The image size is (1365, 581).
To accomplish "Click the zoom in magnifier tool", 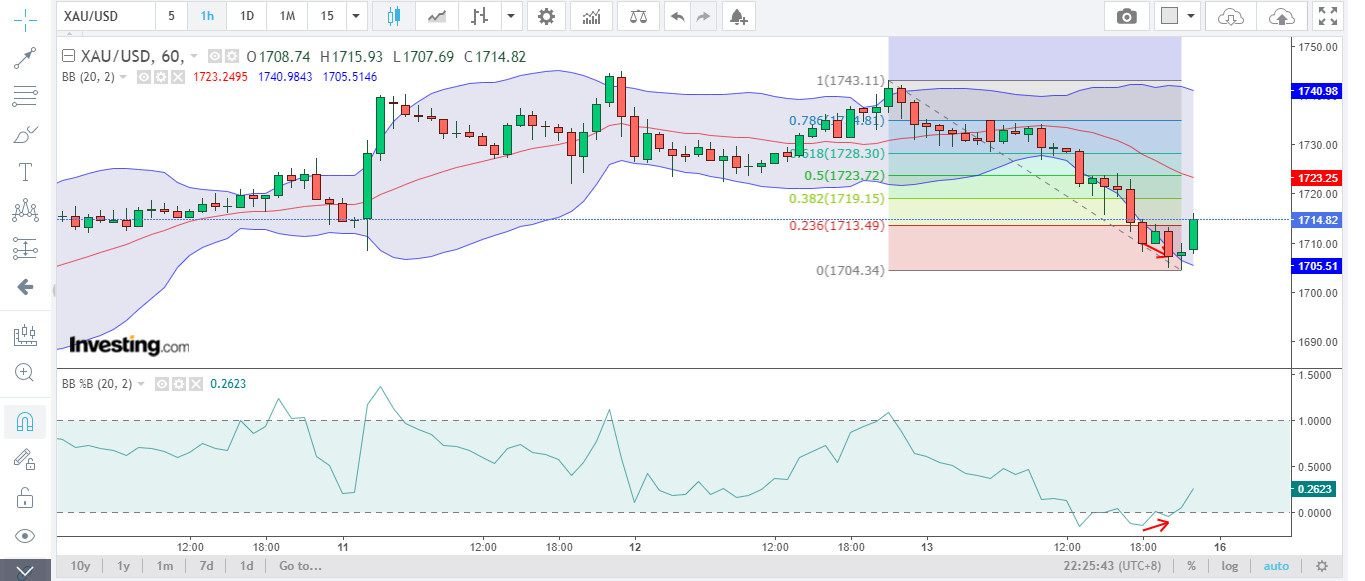I will [25, 372].
